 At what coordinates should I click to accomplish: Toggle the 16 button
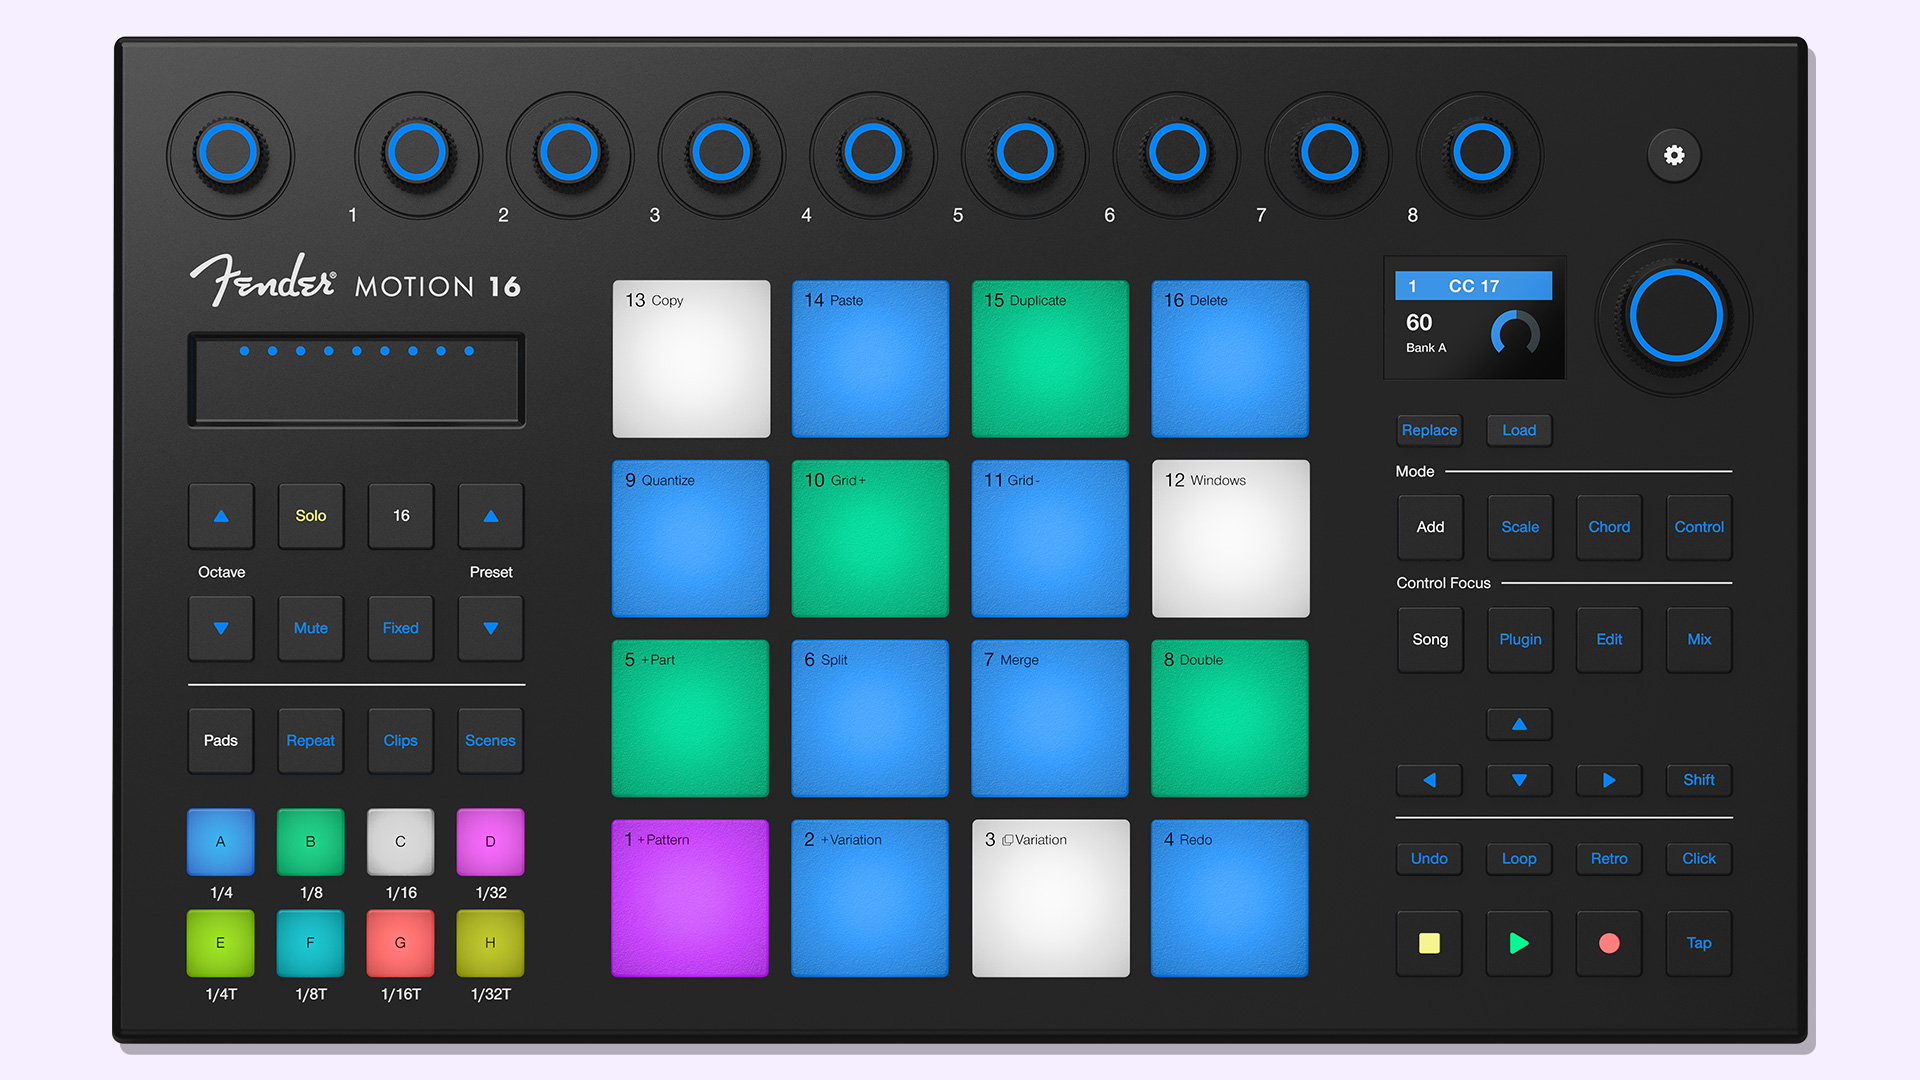[x=401, y=516]
